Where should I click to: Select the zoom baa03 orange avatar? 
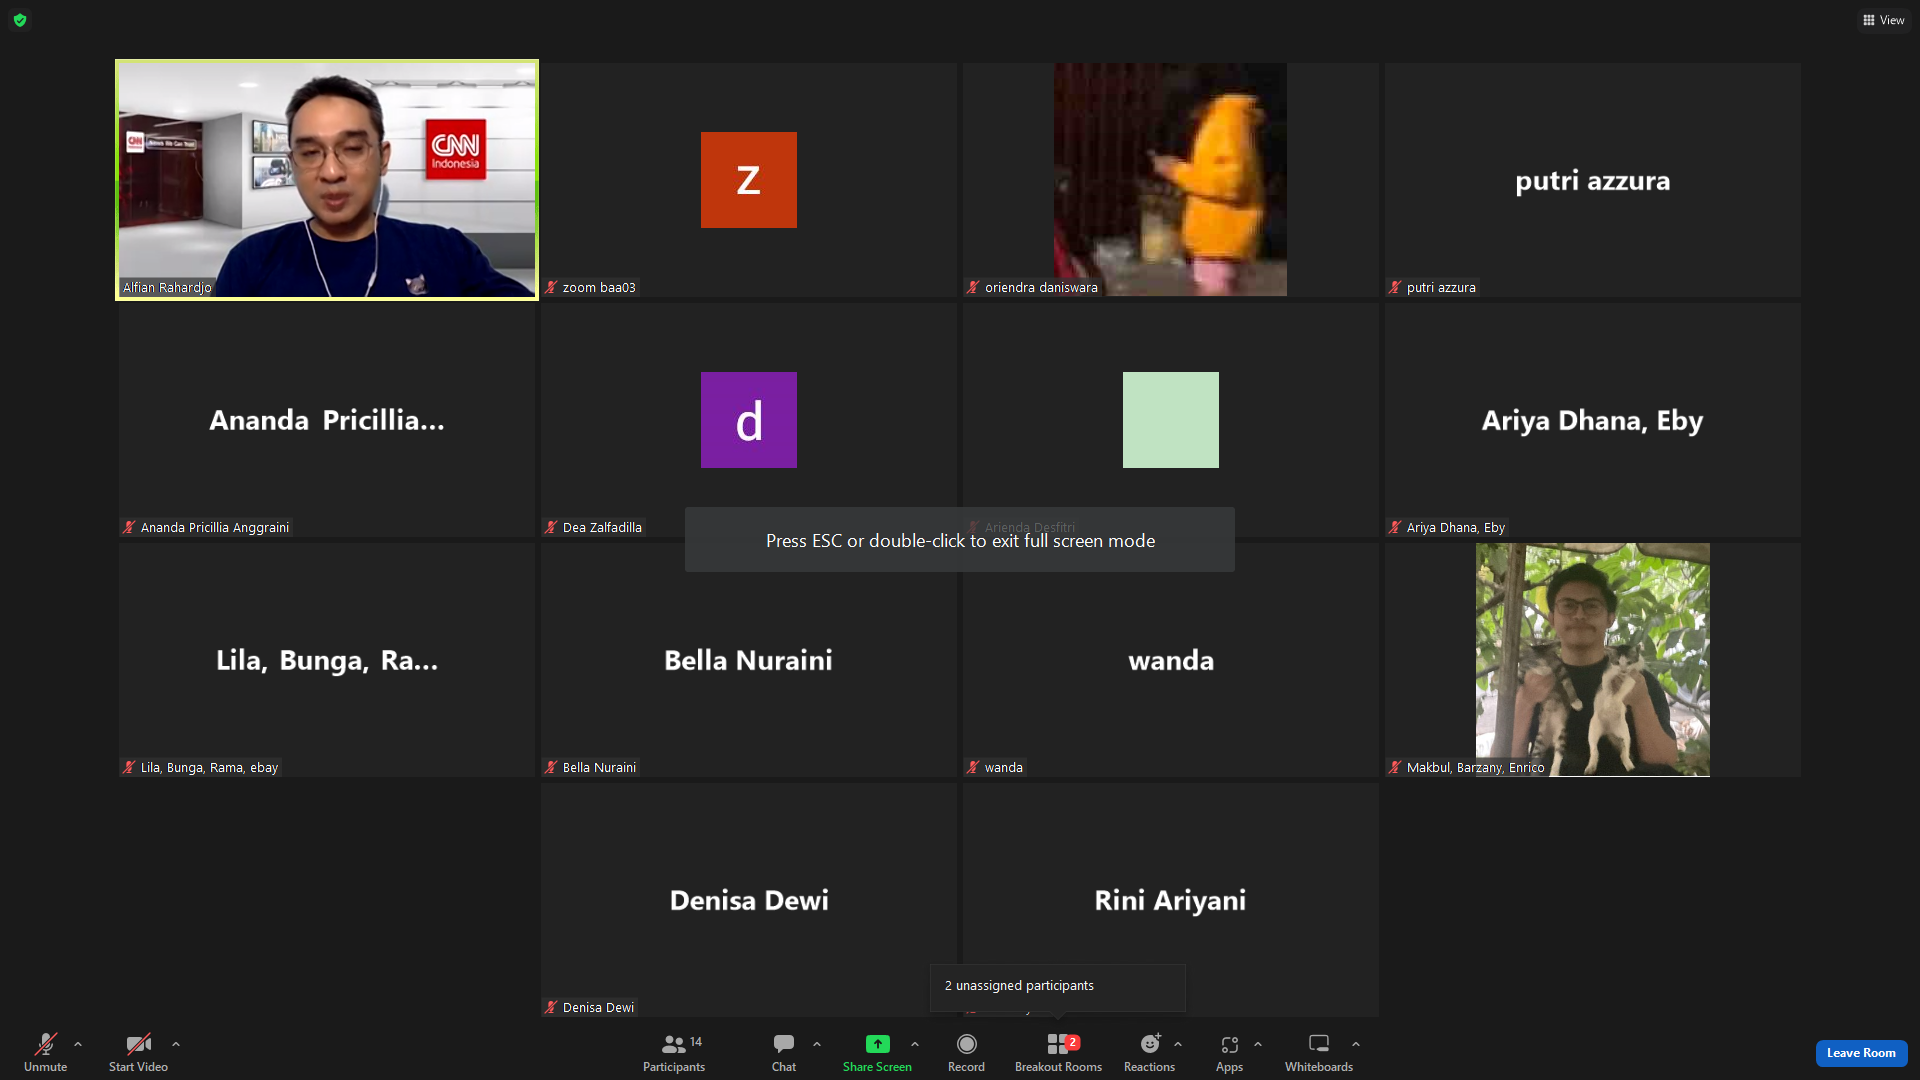[749, 180]
